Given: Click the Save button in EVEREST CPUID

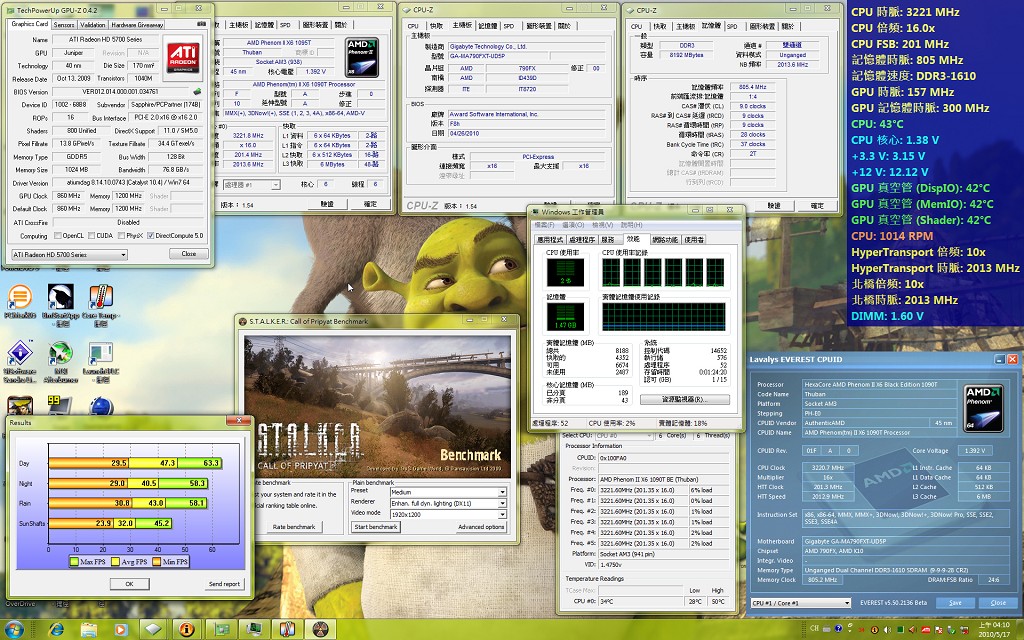Looking at the screenshot, I should tap(955, 603).
